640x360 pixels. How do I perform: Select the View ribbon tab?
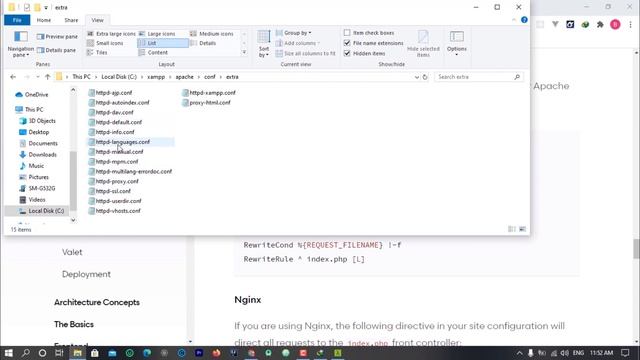click(x=98, y=20)
